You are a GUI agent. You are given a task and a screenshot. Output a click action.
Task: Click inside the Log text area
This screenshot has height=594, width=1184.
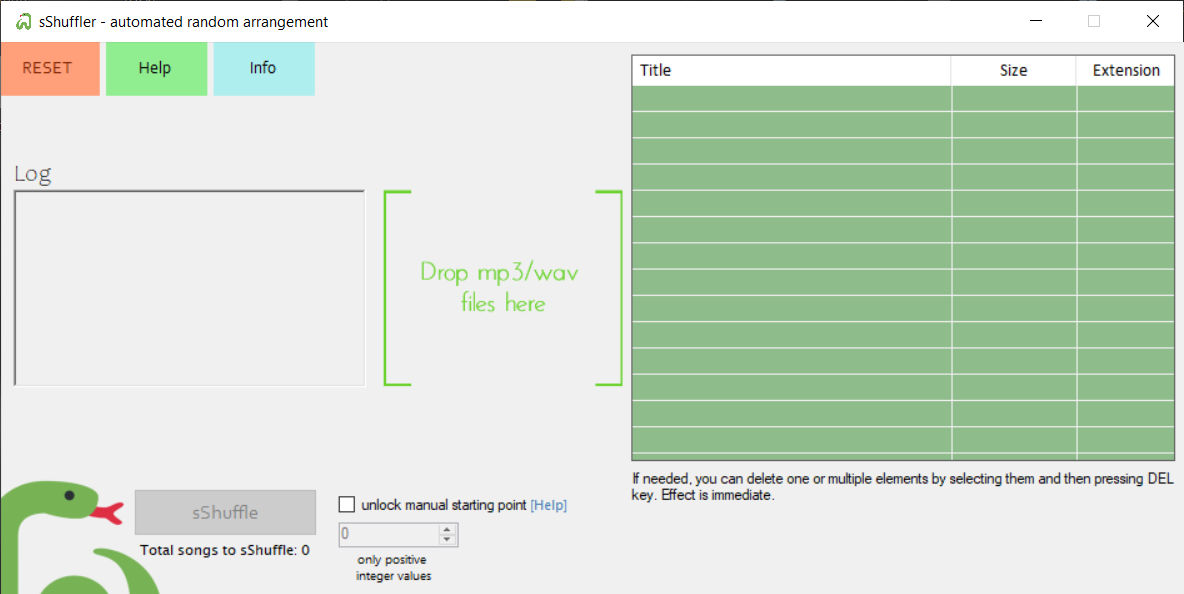[x=190, y=288]
